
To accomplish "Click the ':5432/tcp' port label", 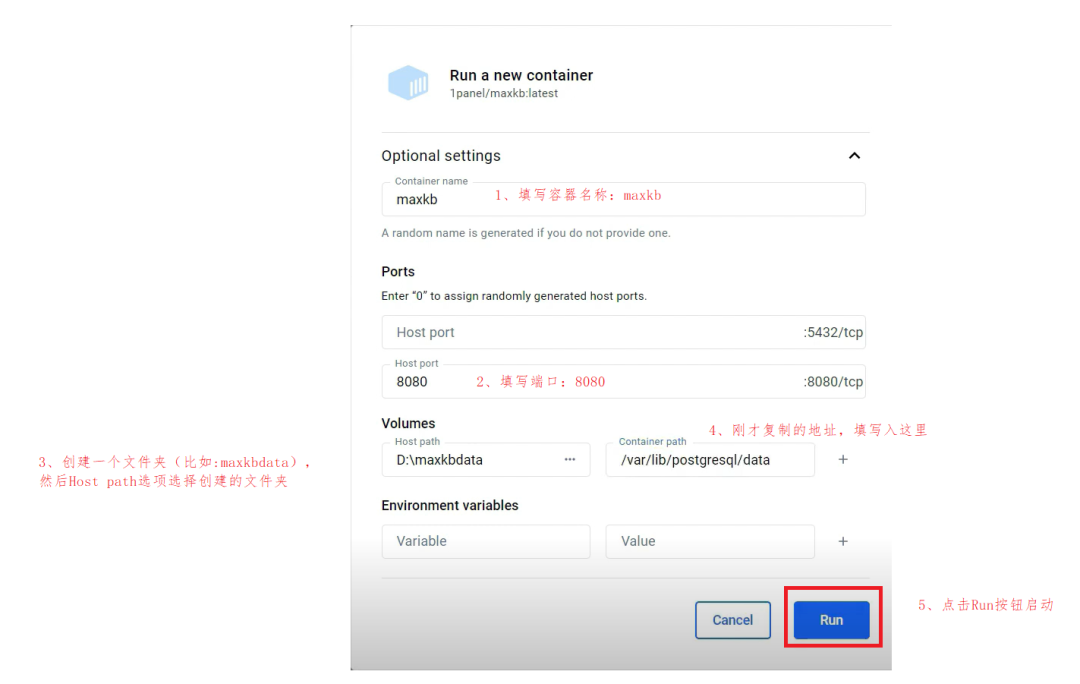I will [x=833, y=332].
